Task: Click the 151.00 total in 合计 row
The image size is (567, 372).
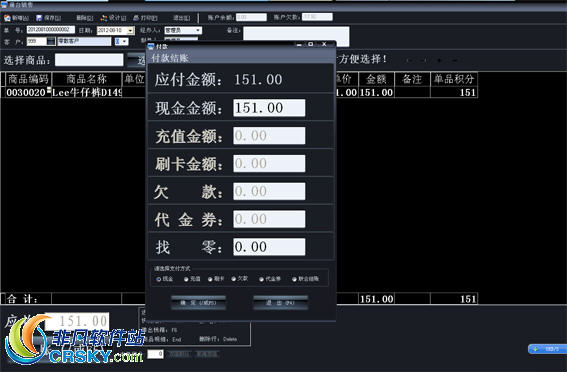Action: [x=376, y=299]
